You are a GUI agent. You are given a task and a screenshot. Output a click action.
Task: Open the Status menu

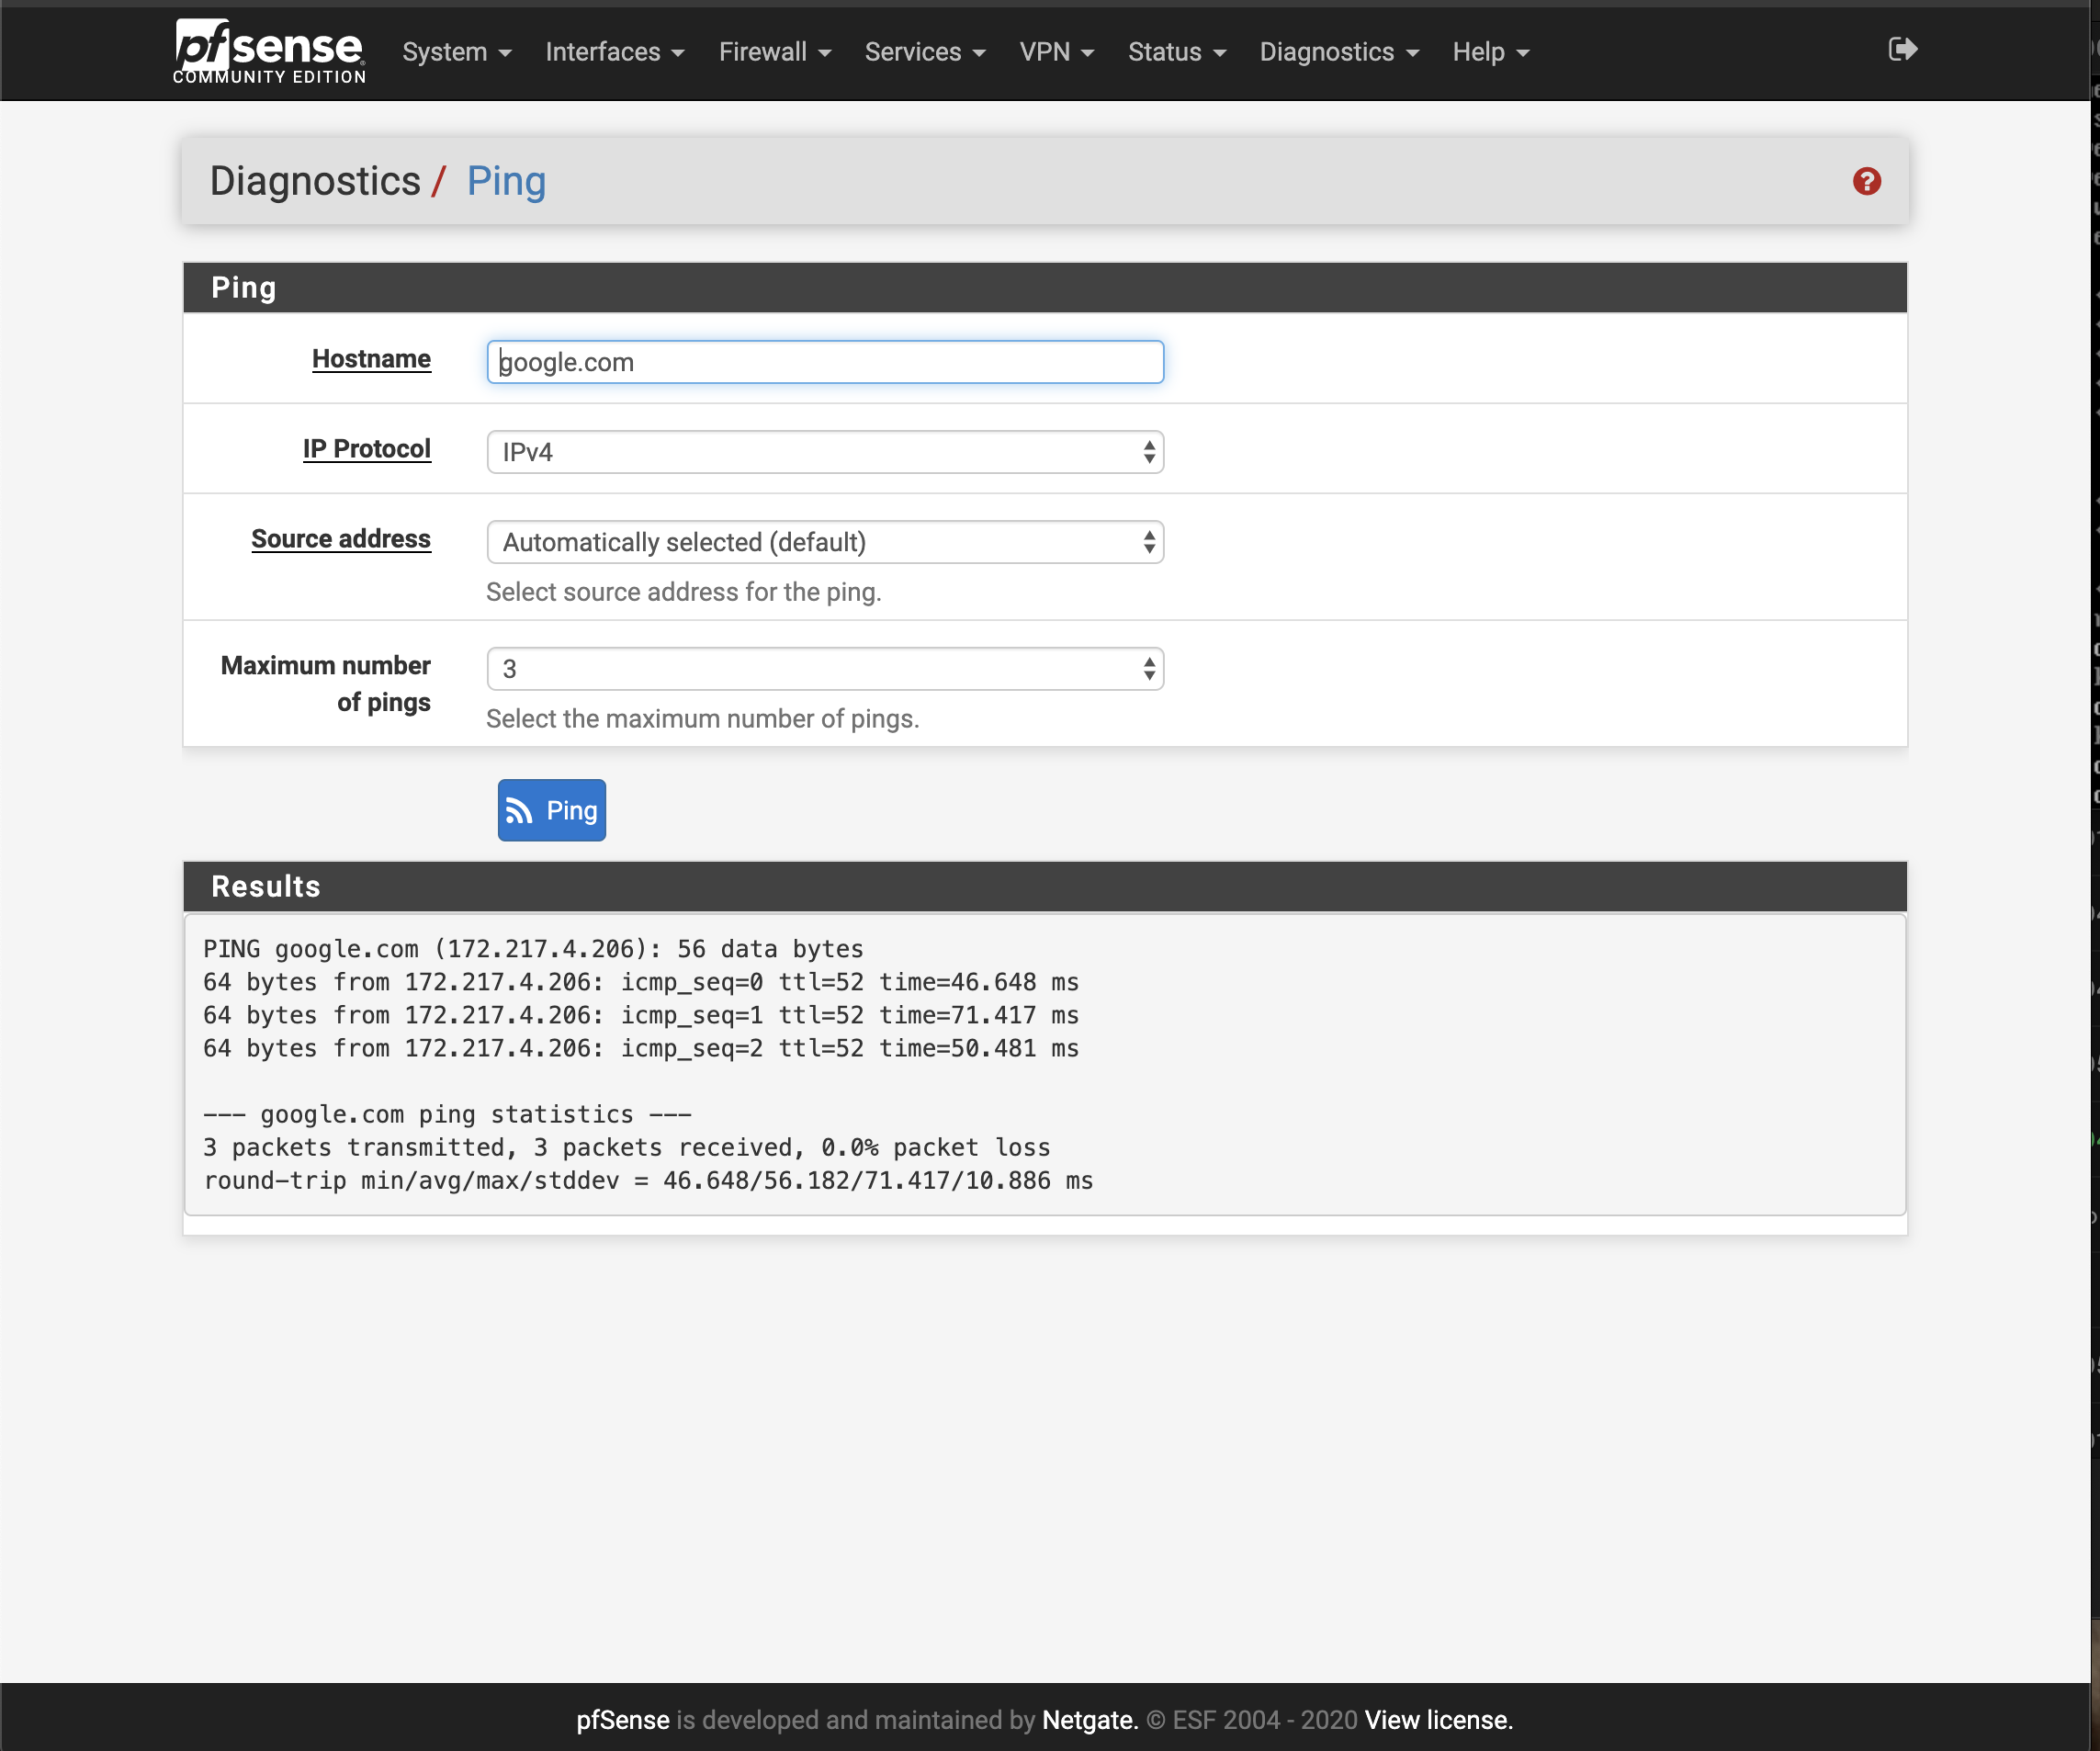pyautogui.click(x=1177, y=52)
